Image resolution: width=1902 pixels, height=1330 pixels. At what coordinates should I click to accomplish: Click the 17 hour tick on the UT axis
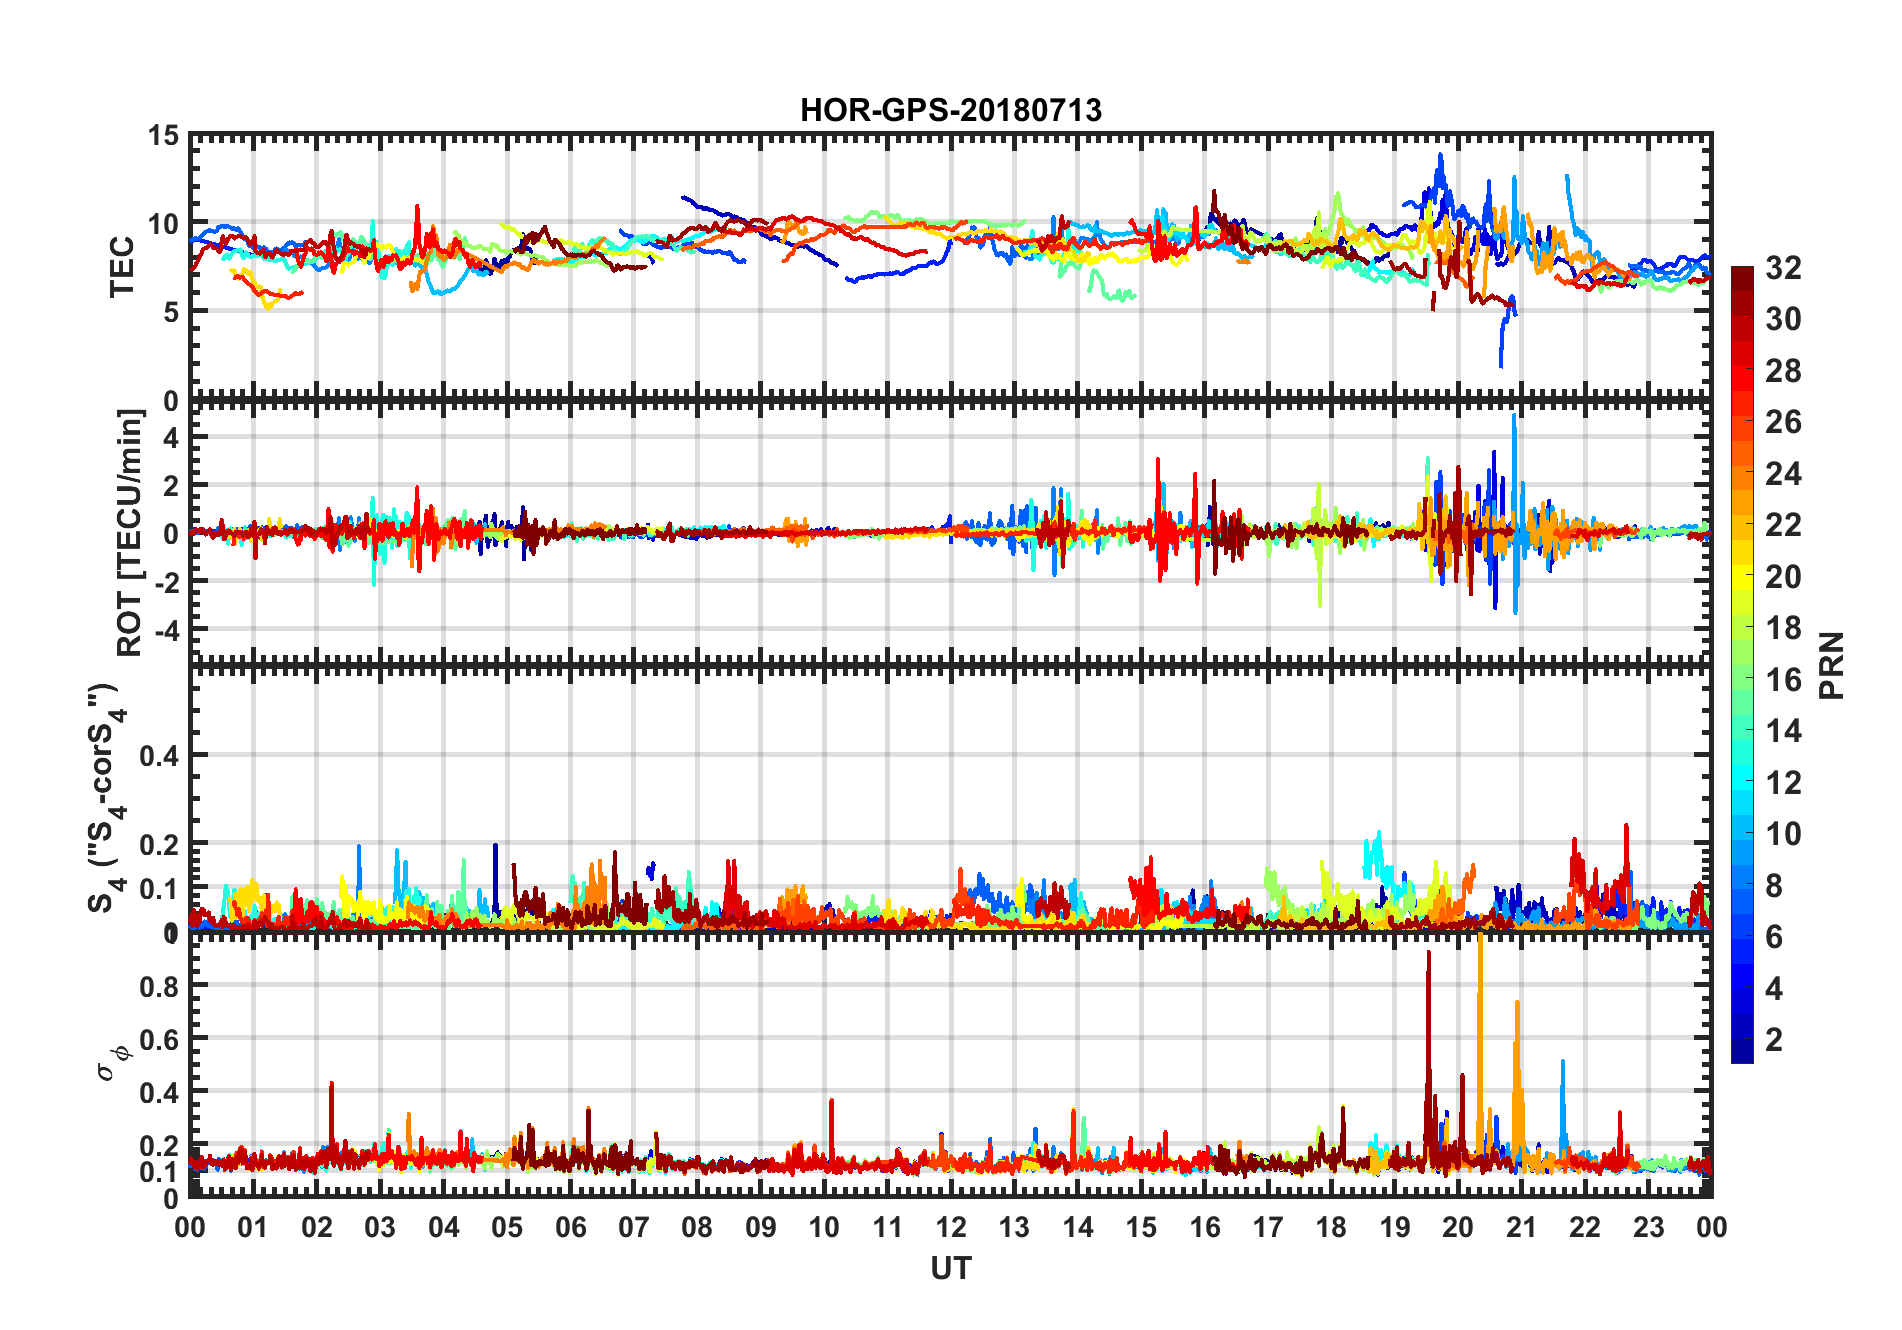tap(1268, 1227)
